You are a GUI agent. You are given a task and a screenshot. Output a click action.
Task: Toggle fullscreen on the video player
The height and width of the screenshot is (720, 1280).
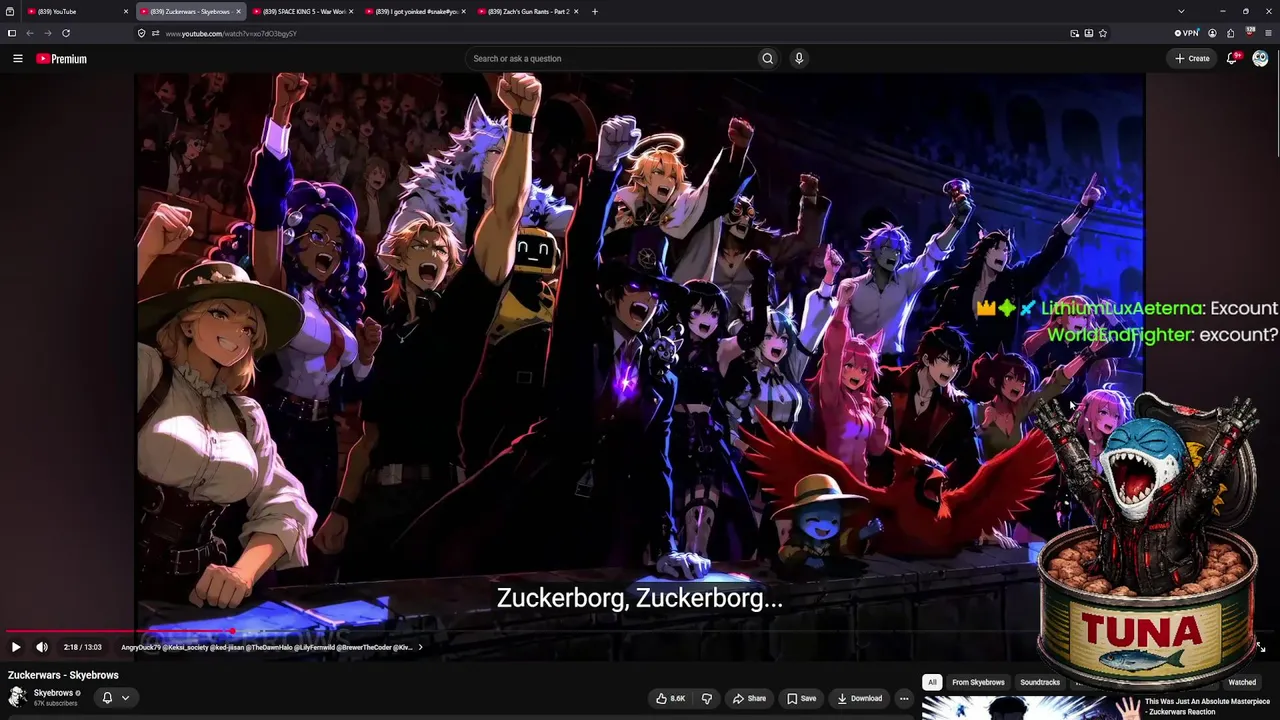1260,647
